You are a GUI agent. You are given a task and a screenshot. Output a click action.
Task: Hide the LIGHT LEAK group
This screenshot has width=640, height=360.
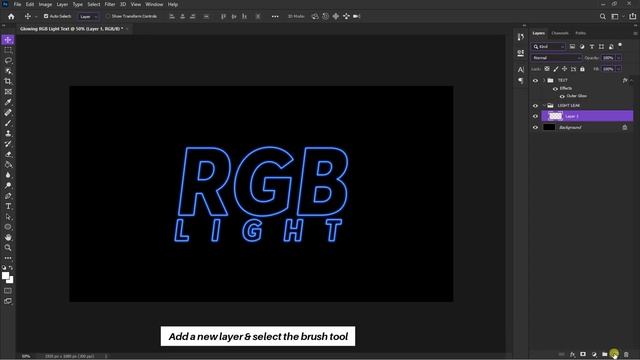pyautogui.click(x=535, y=106)
